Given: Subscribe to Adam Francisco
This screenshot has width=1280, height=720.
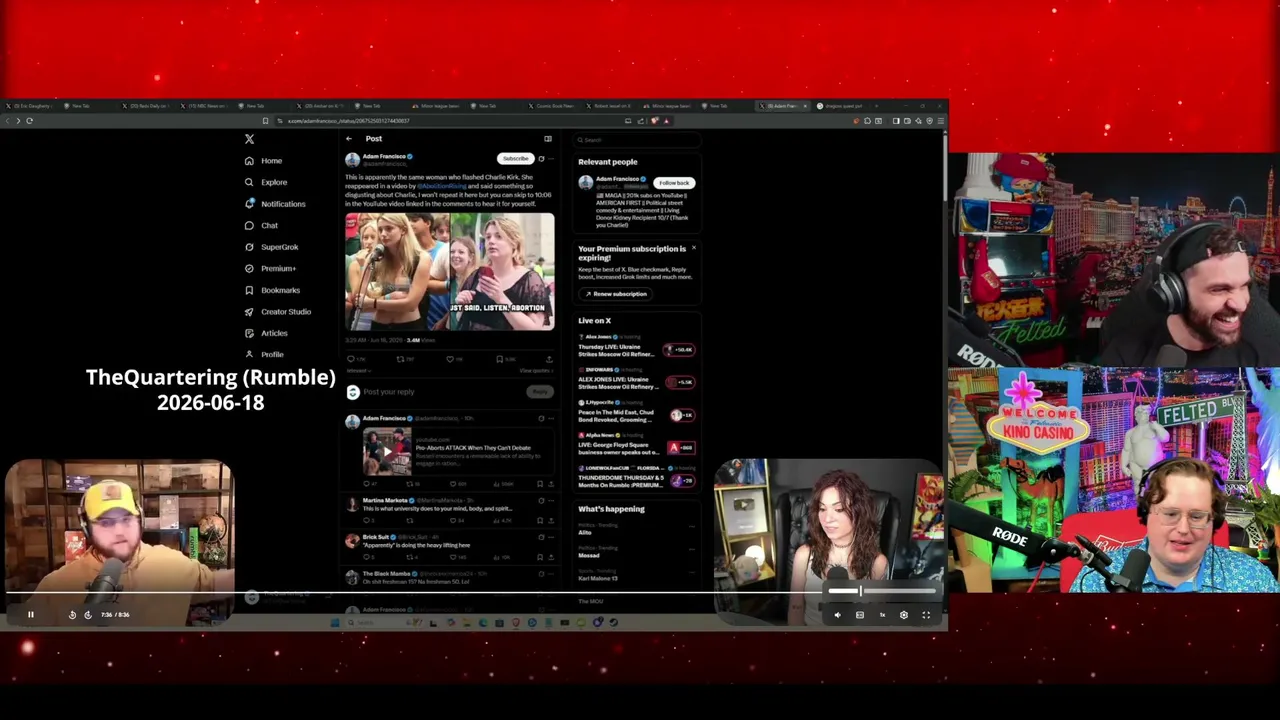Looking at the screenshot, I should point(515,159).
